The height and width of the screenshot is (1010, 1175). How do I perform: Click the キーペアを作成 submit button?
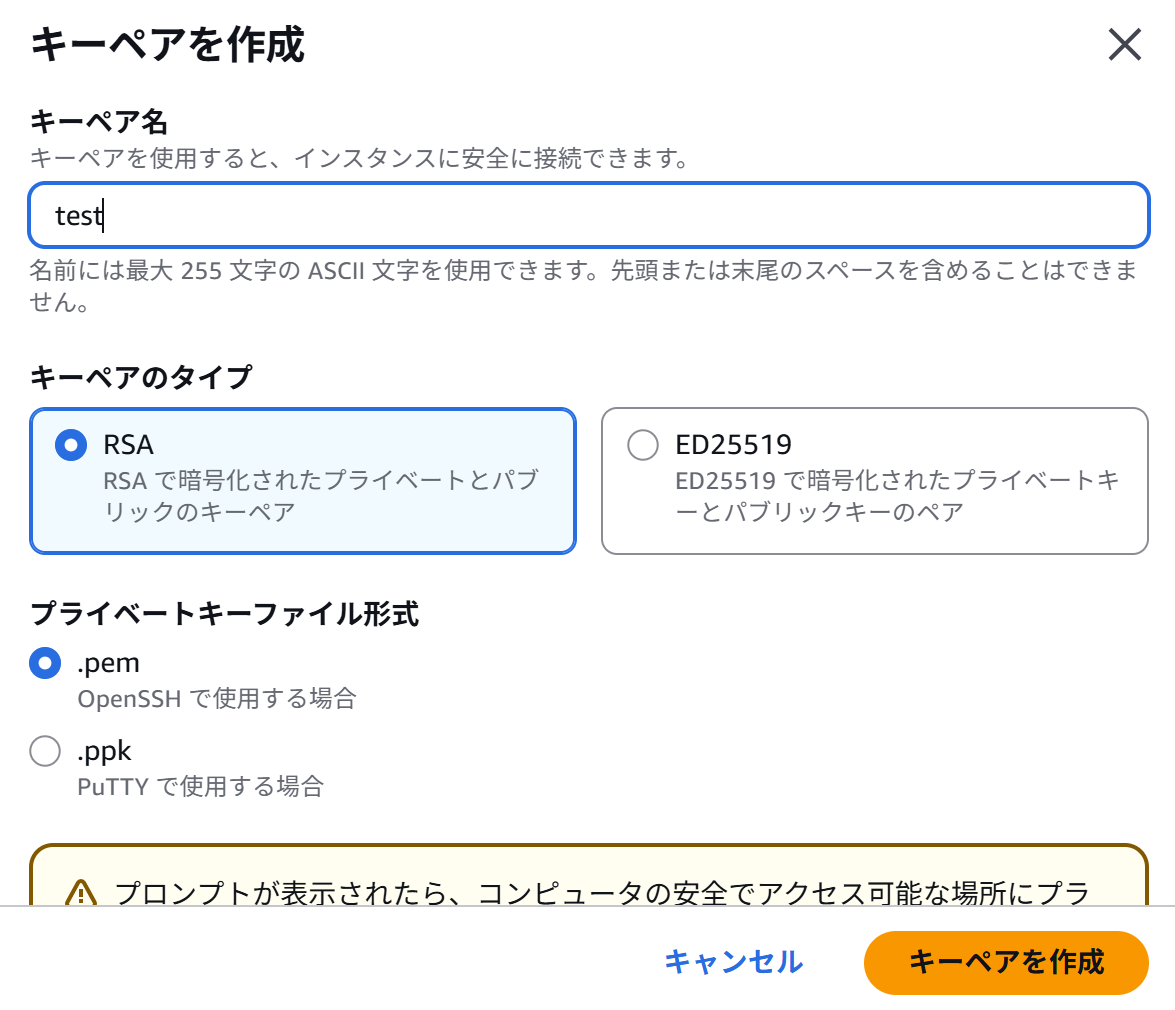1005,963
